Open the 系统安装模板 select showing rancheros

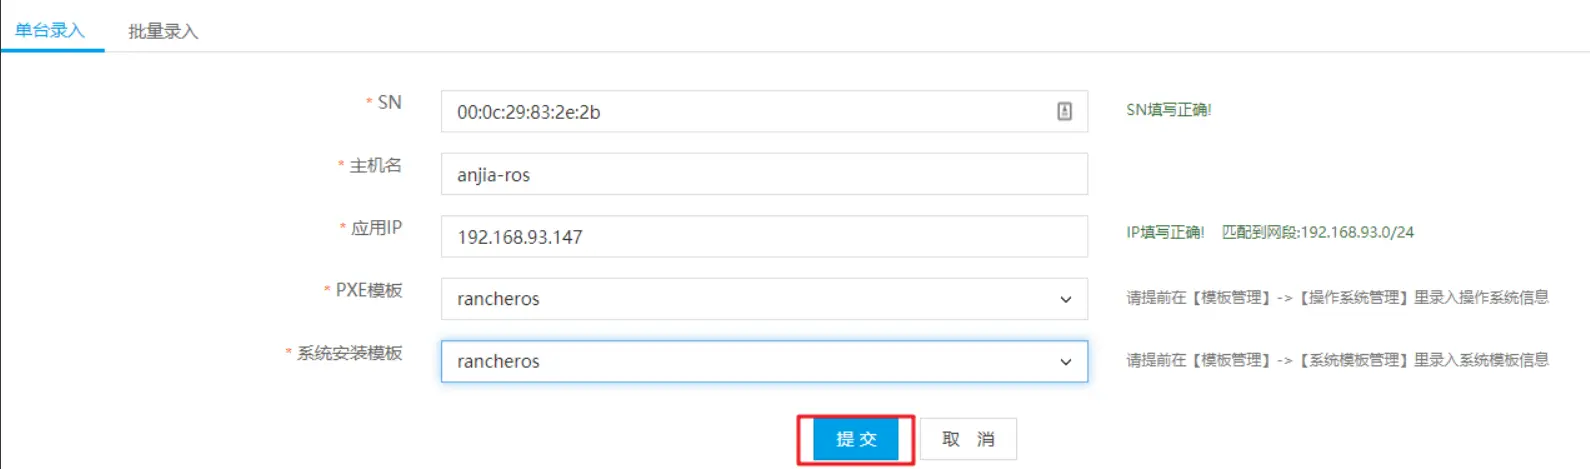tap(764, 361)
